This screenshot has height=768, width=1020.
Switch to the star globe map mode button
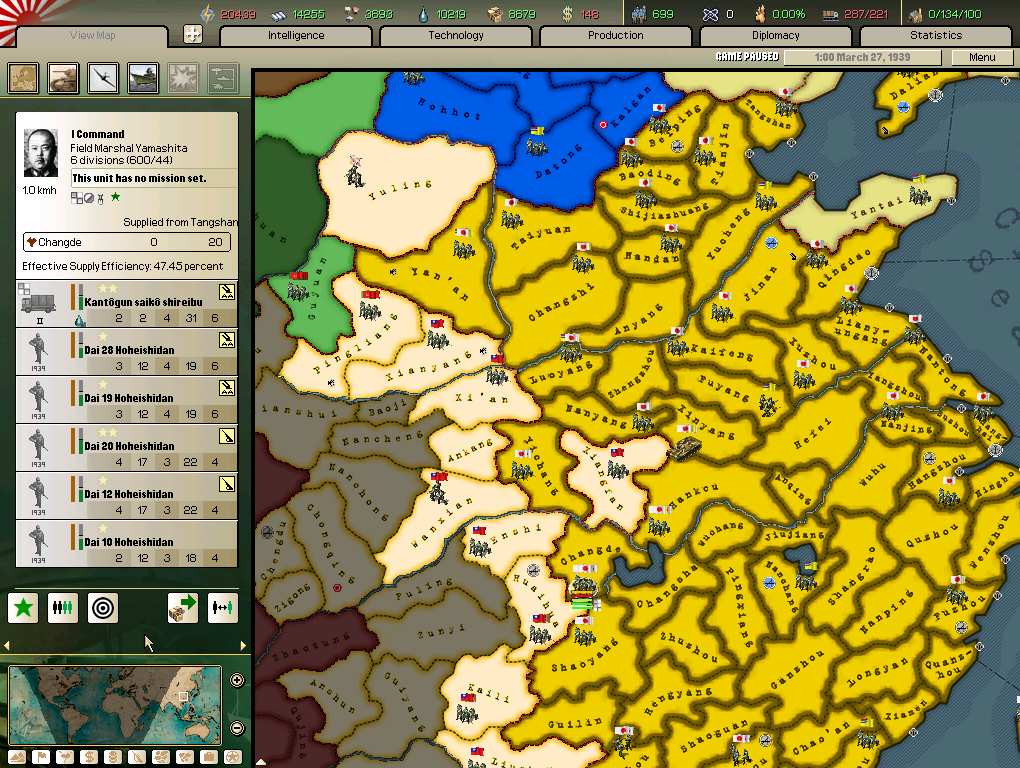tap(233, 757)
